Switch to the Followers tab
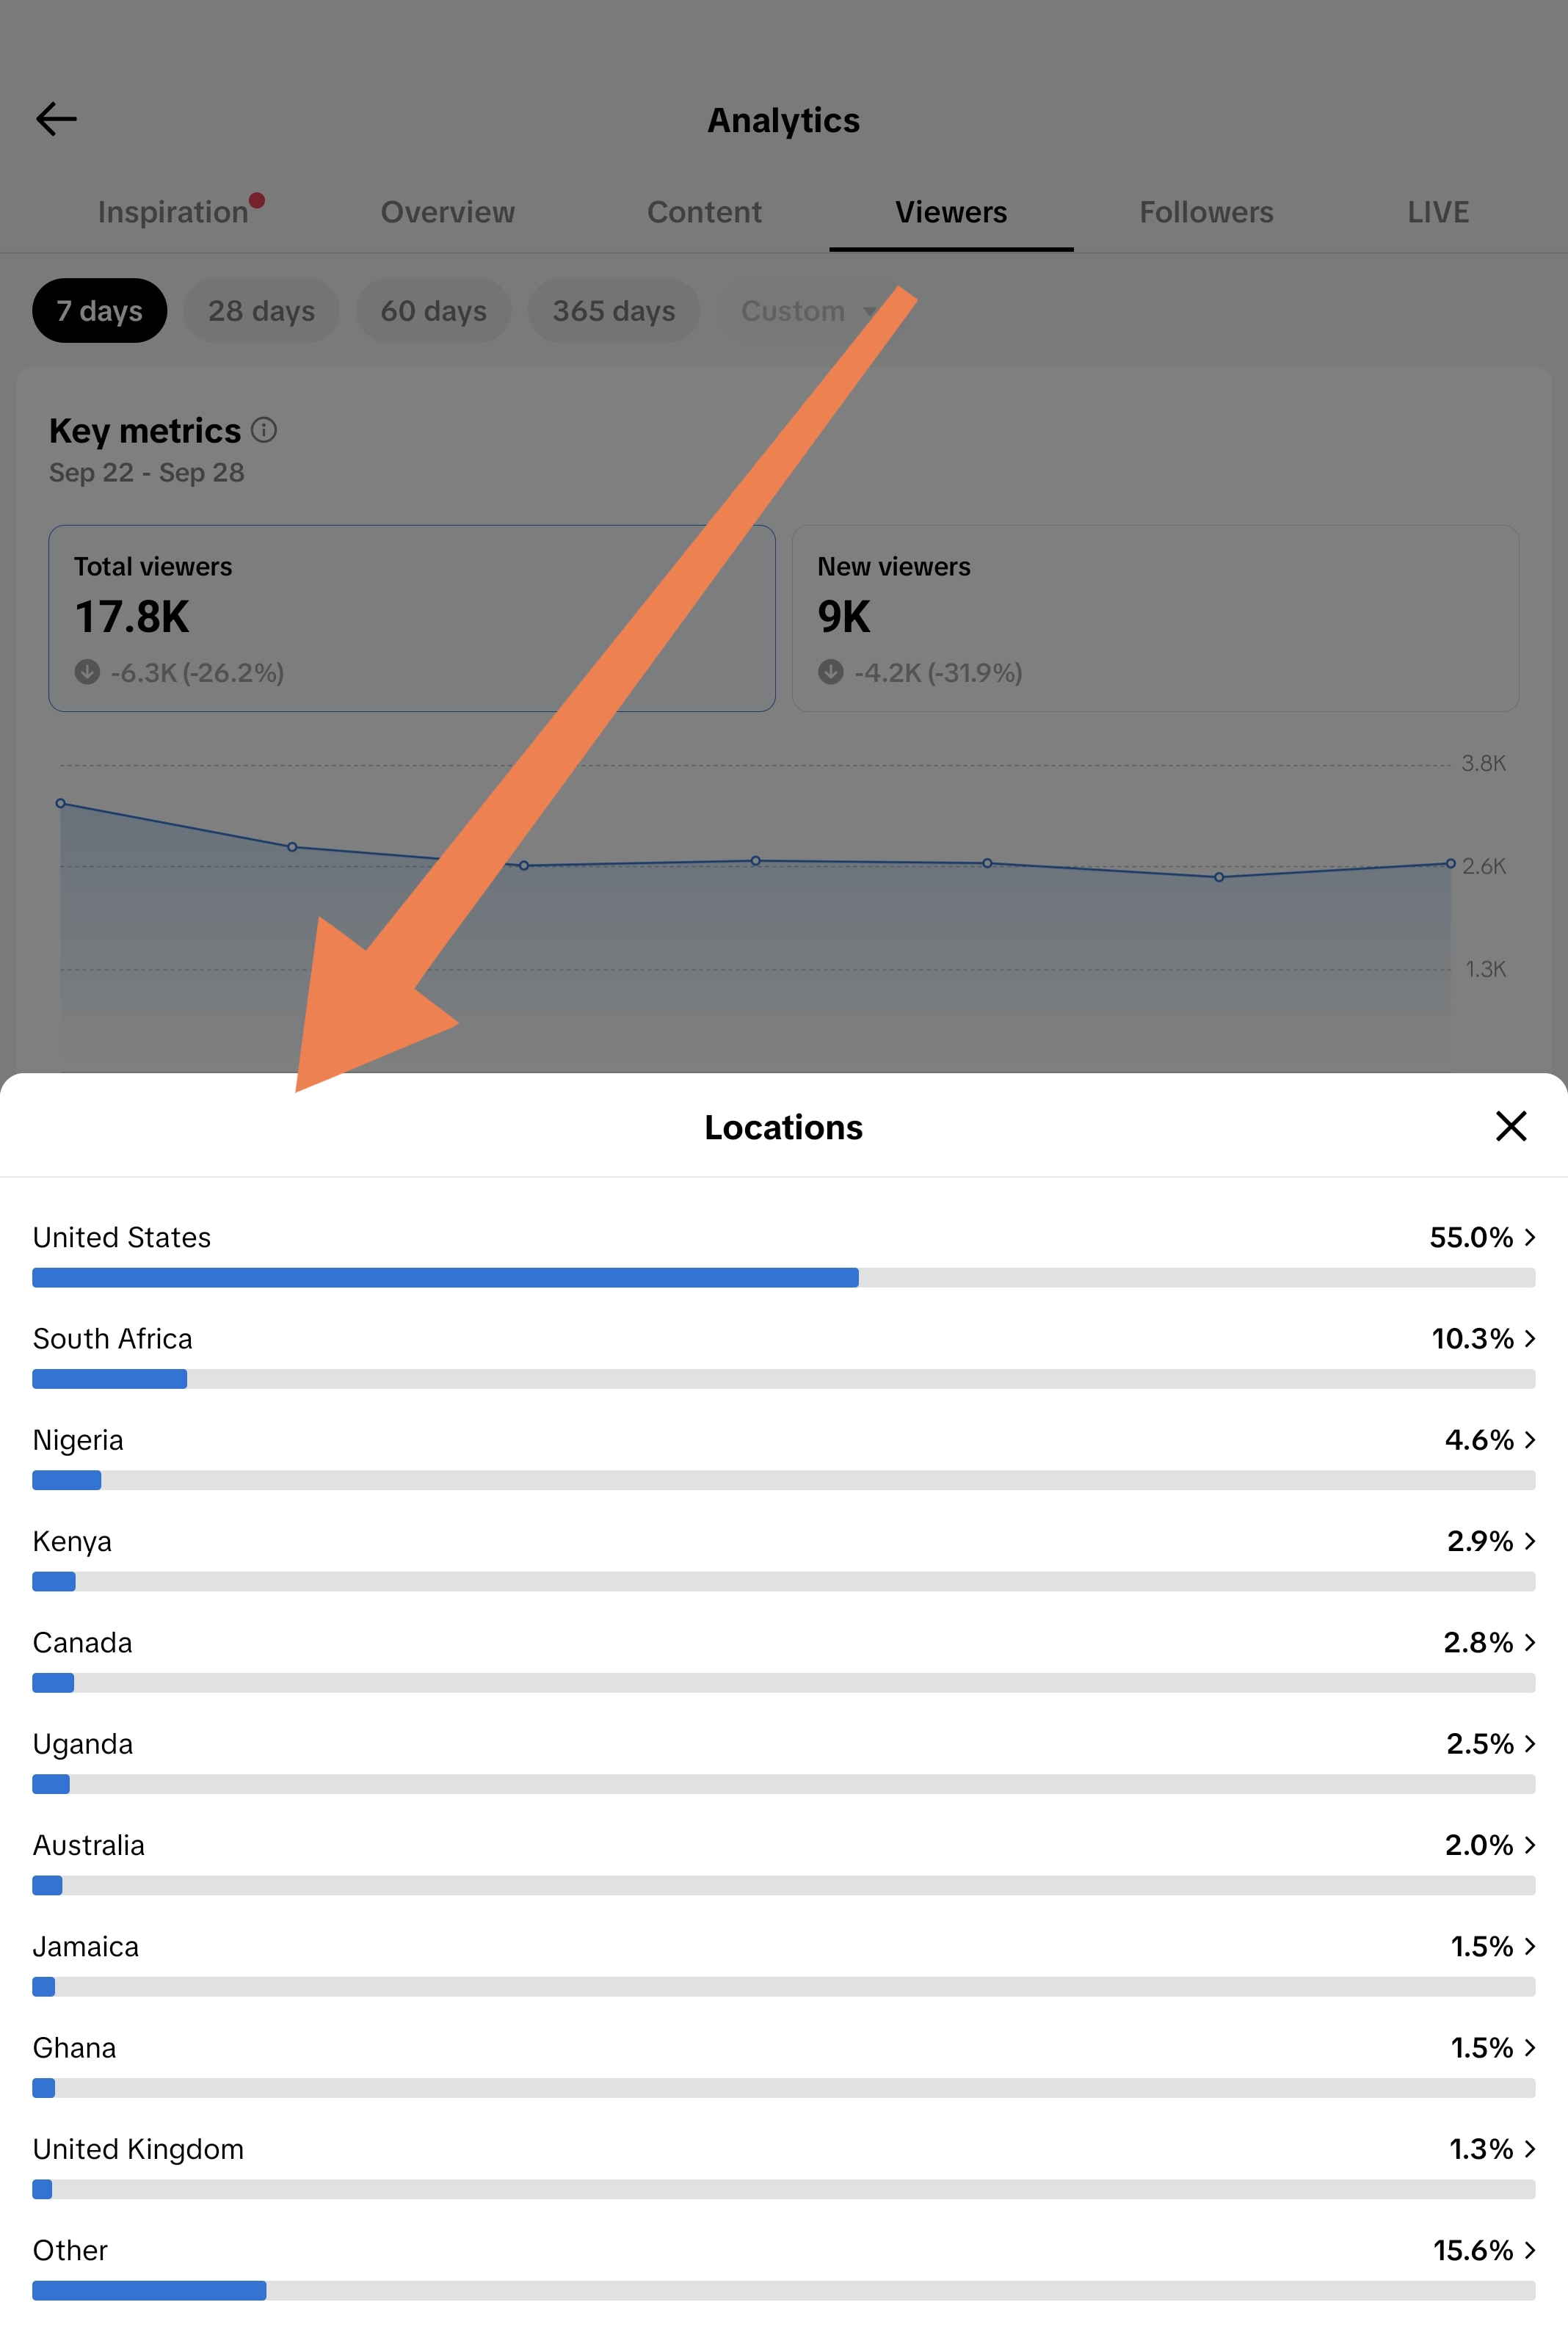The width and height of the screenshot is (1568, 2349). click(x=1206, y=212)
